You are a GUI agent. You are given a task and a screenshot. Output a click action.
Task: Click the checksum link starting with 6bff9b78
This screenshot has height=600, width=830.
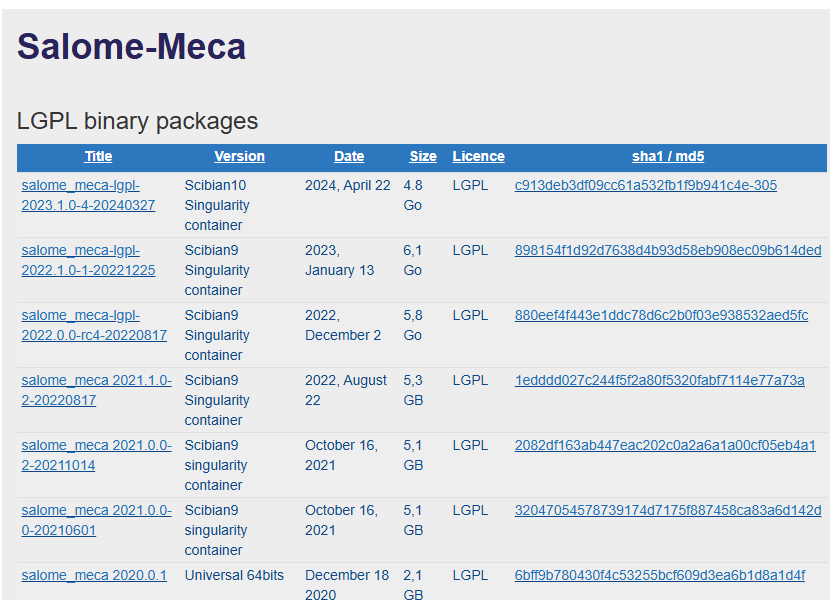659,575
